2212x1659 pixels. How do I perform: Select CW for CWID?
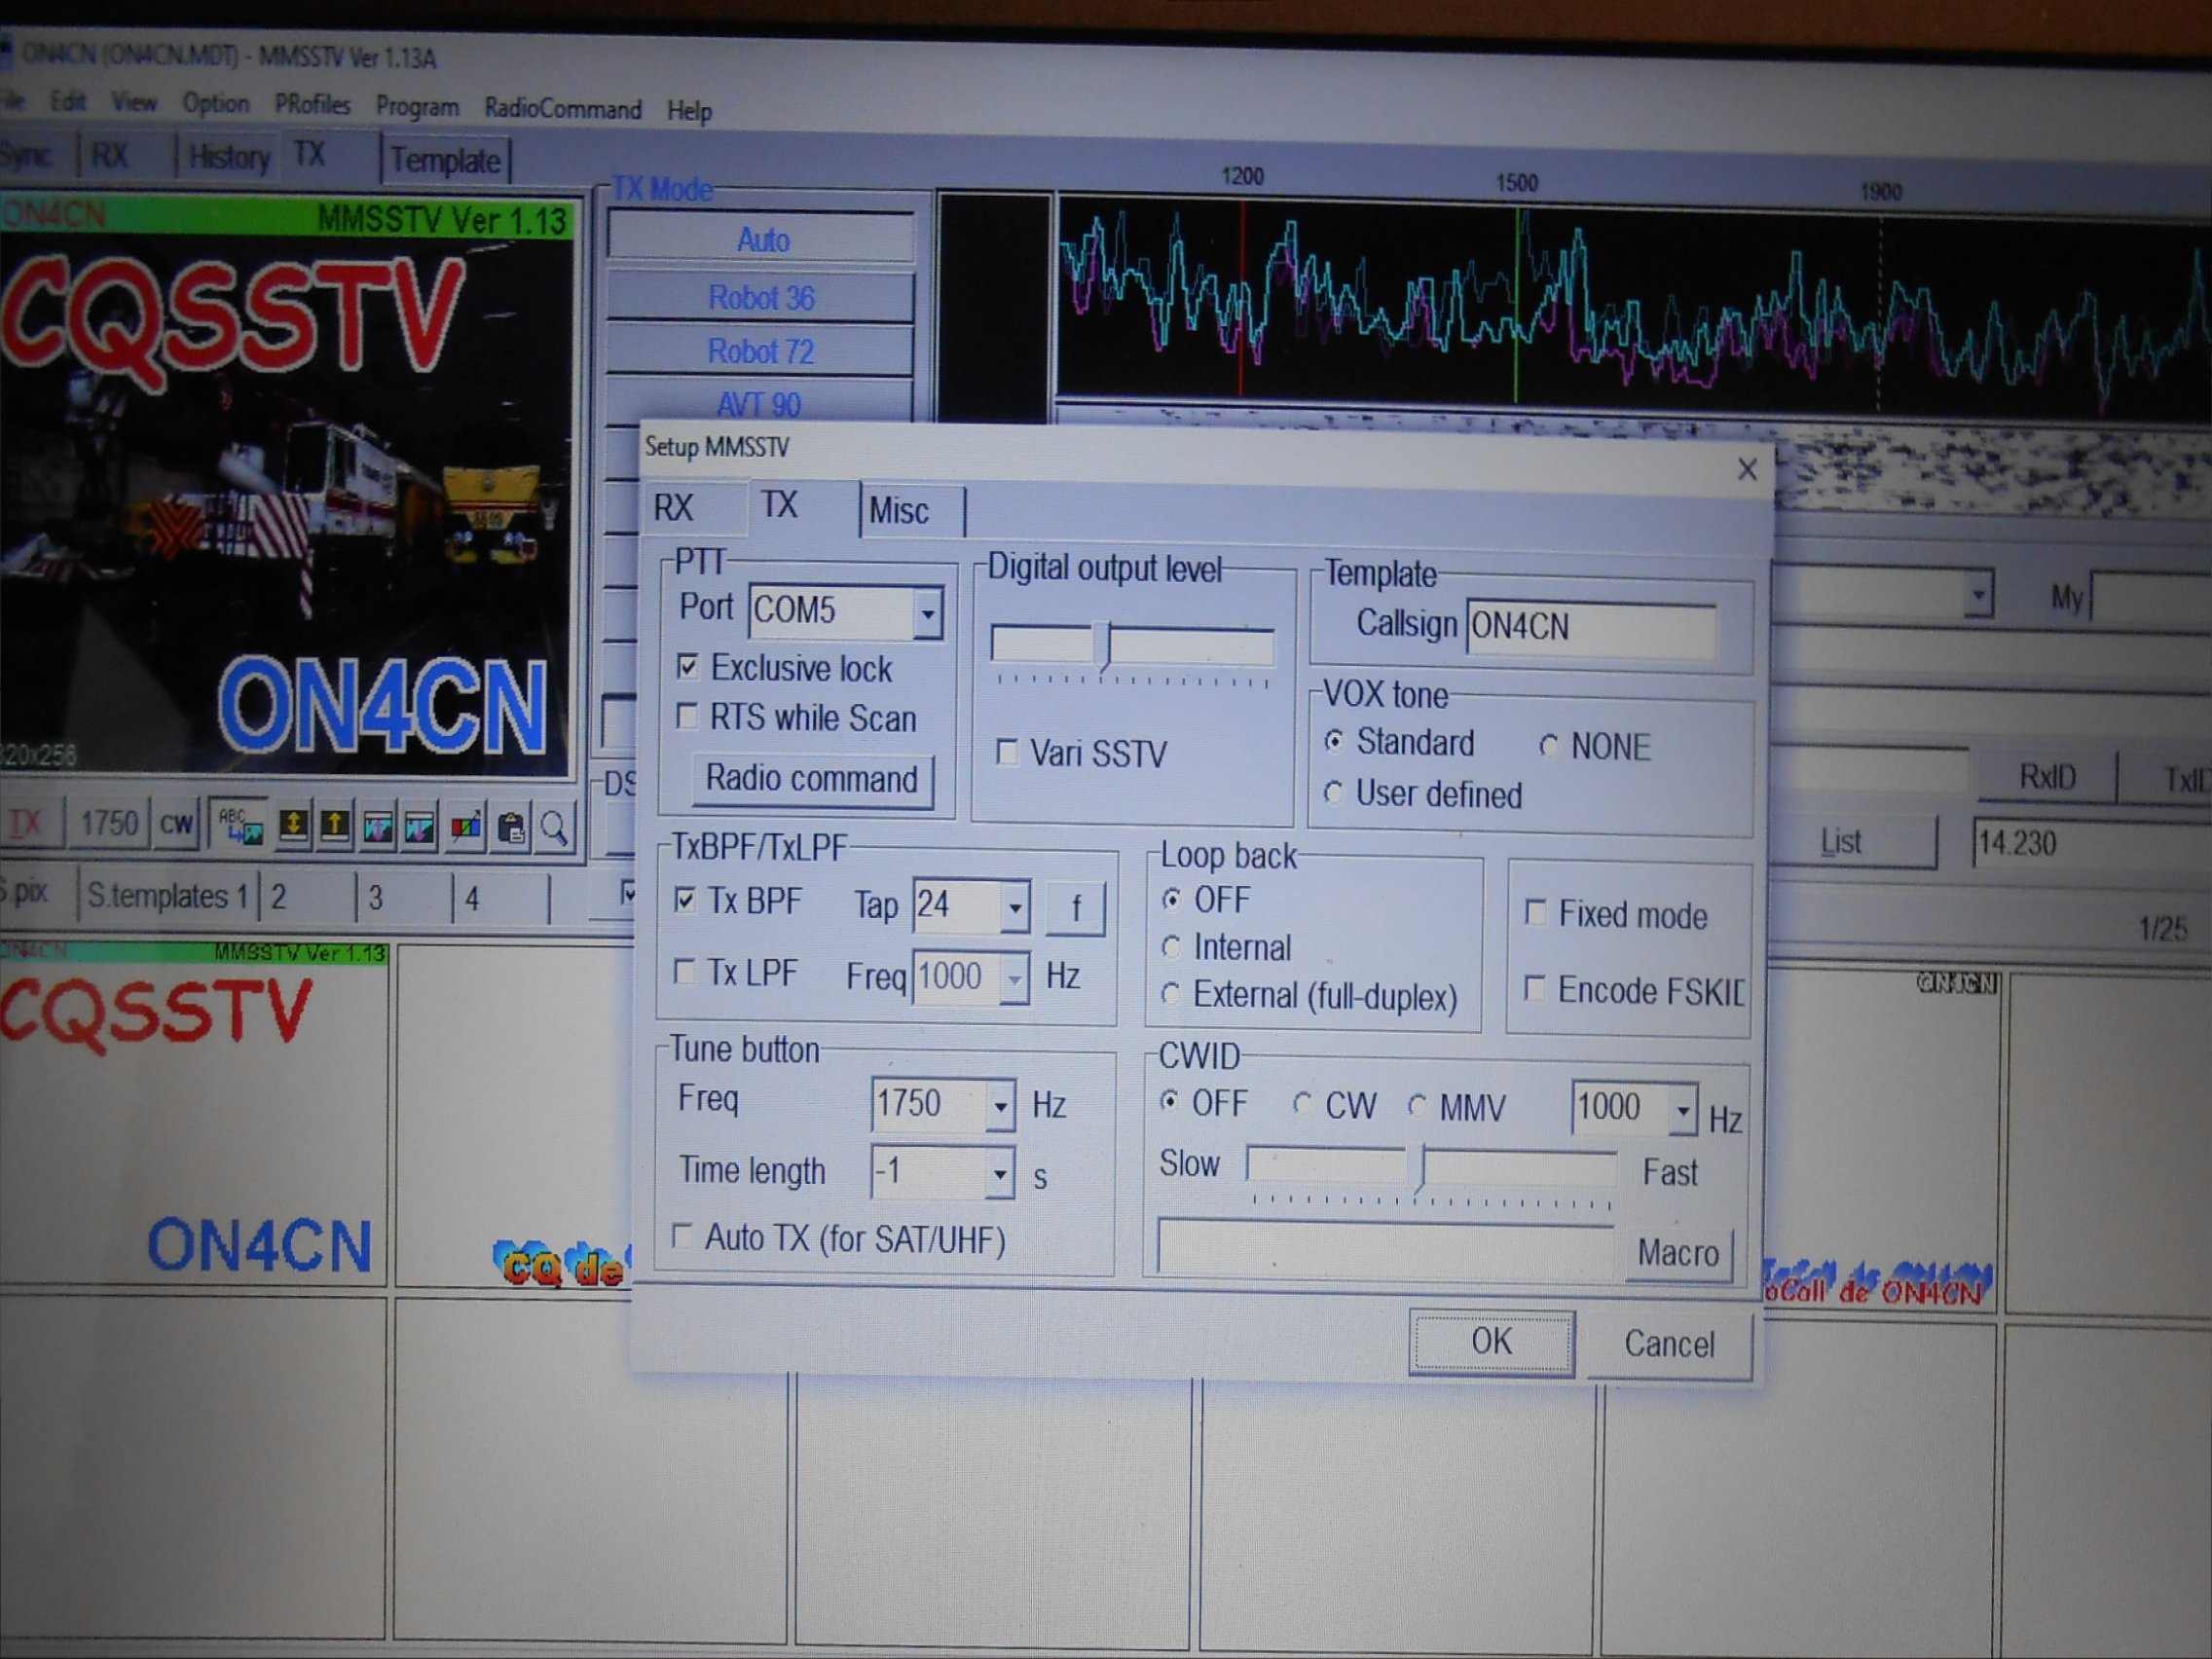tap(1302, 1105)
